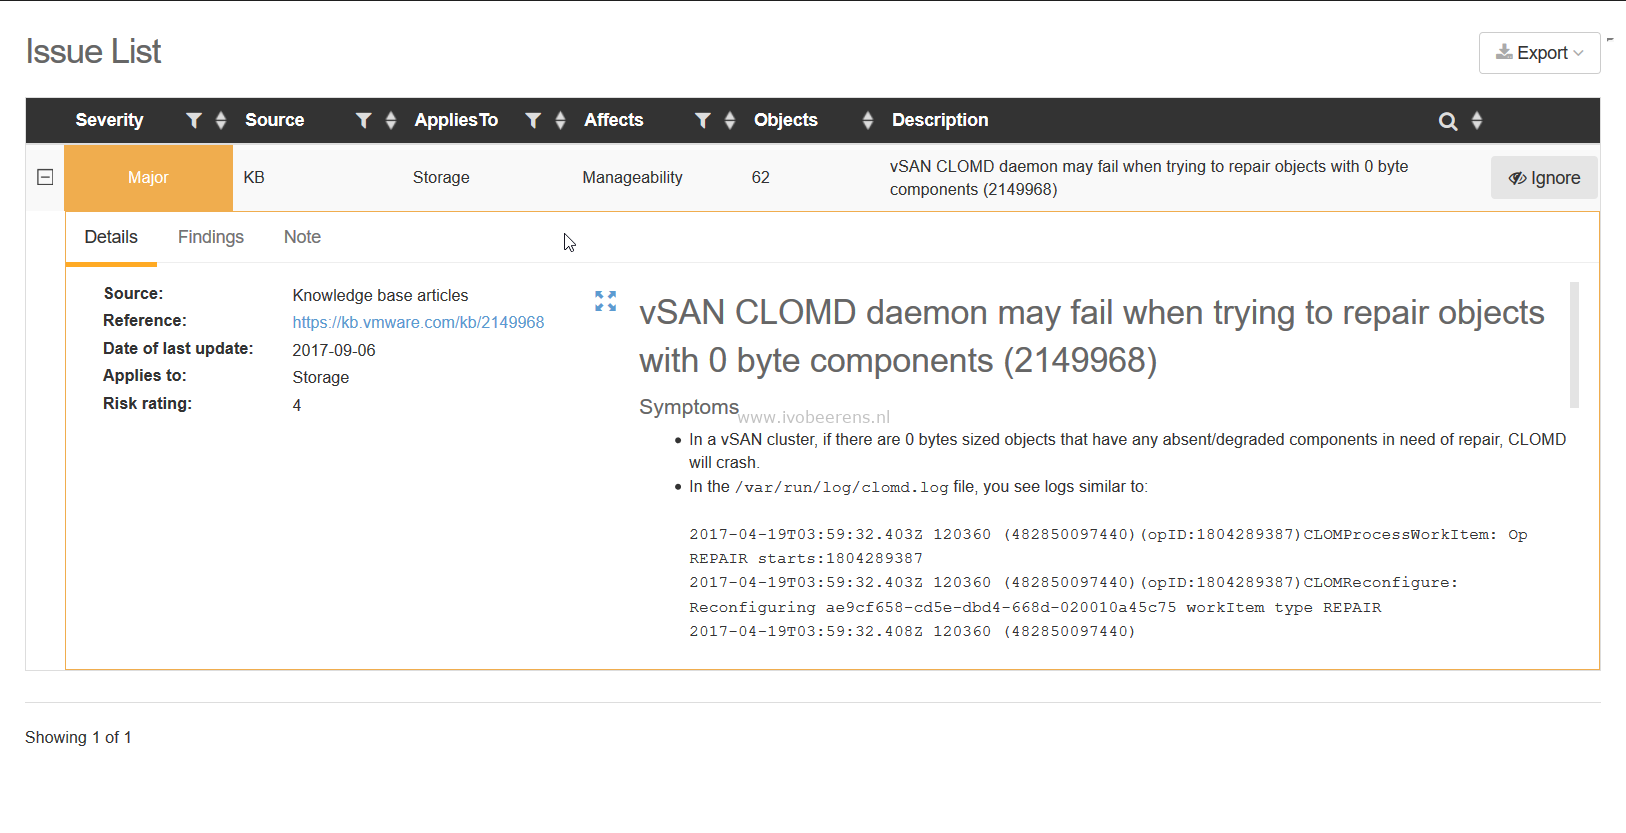Viewport: 1626px width, 833px height.
Task: Click the Description column header
Action: pos(940,120)
